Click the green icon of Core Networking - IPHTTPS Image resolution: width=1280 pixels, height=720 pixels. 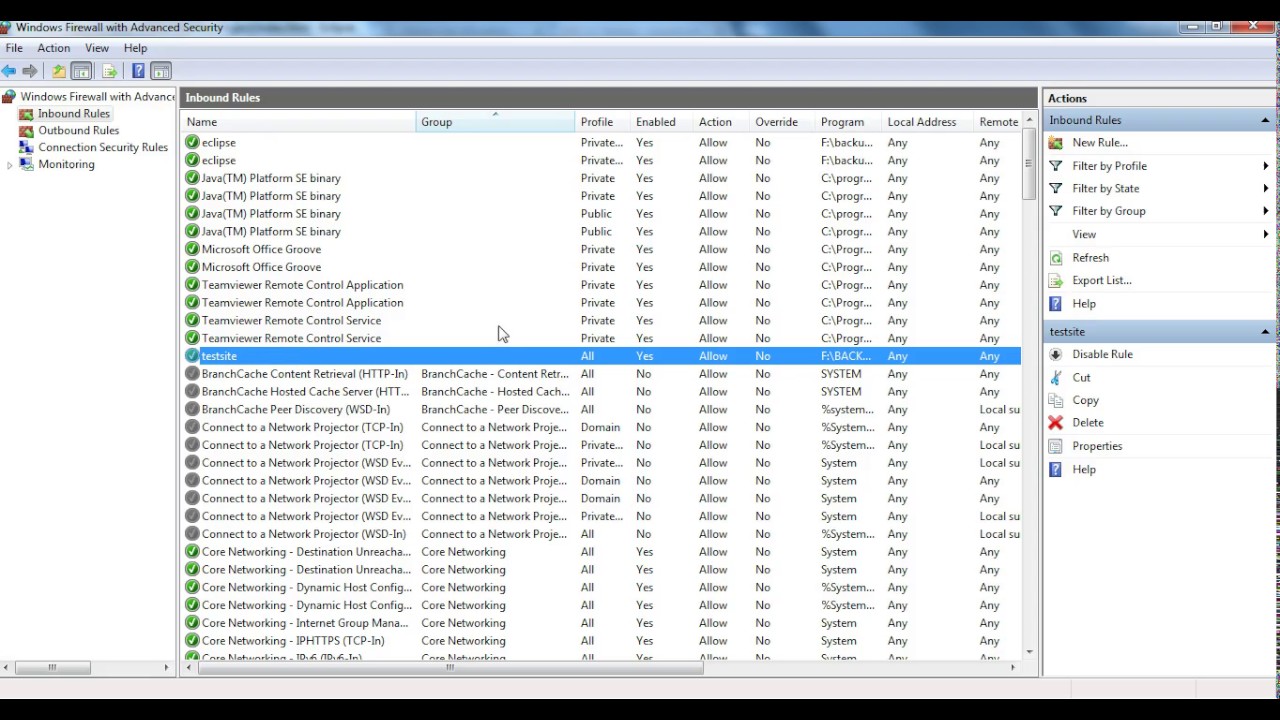pyautogui.click(x=192, y=642)
